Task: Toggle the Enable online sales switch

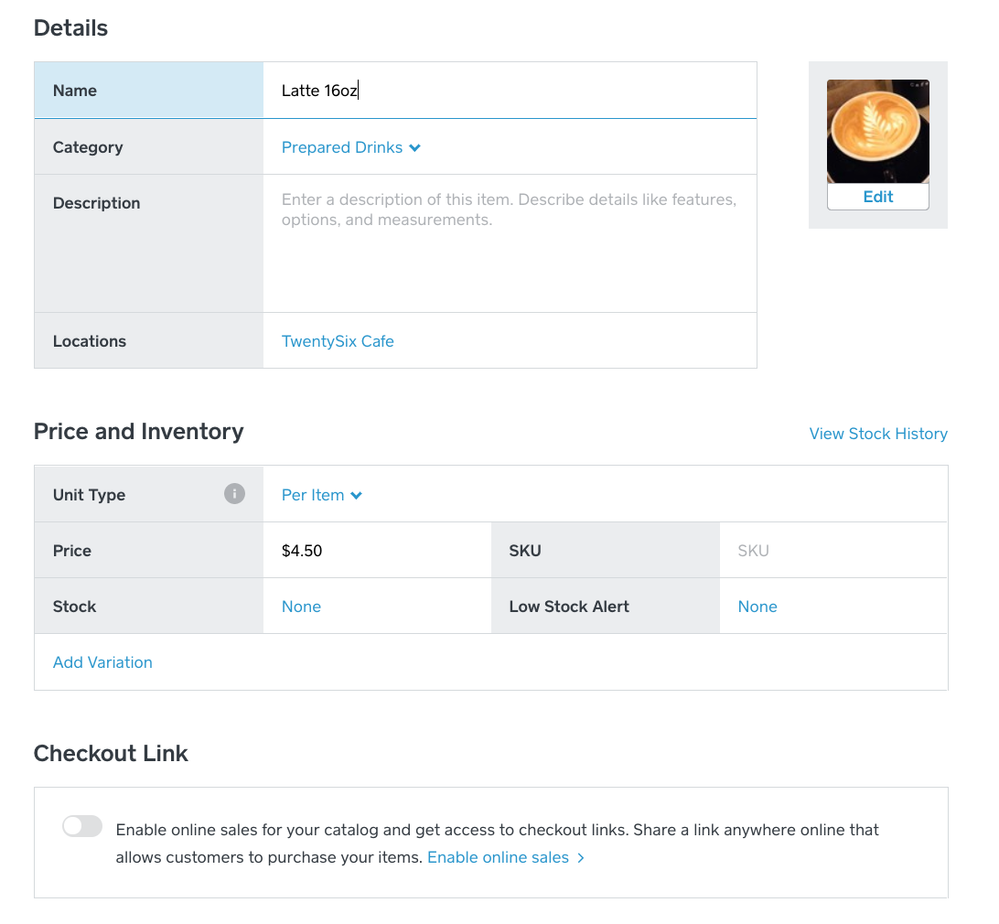Action: [x=82, y=826]
